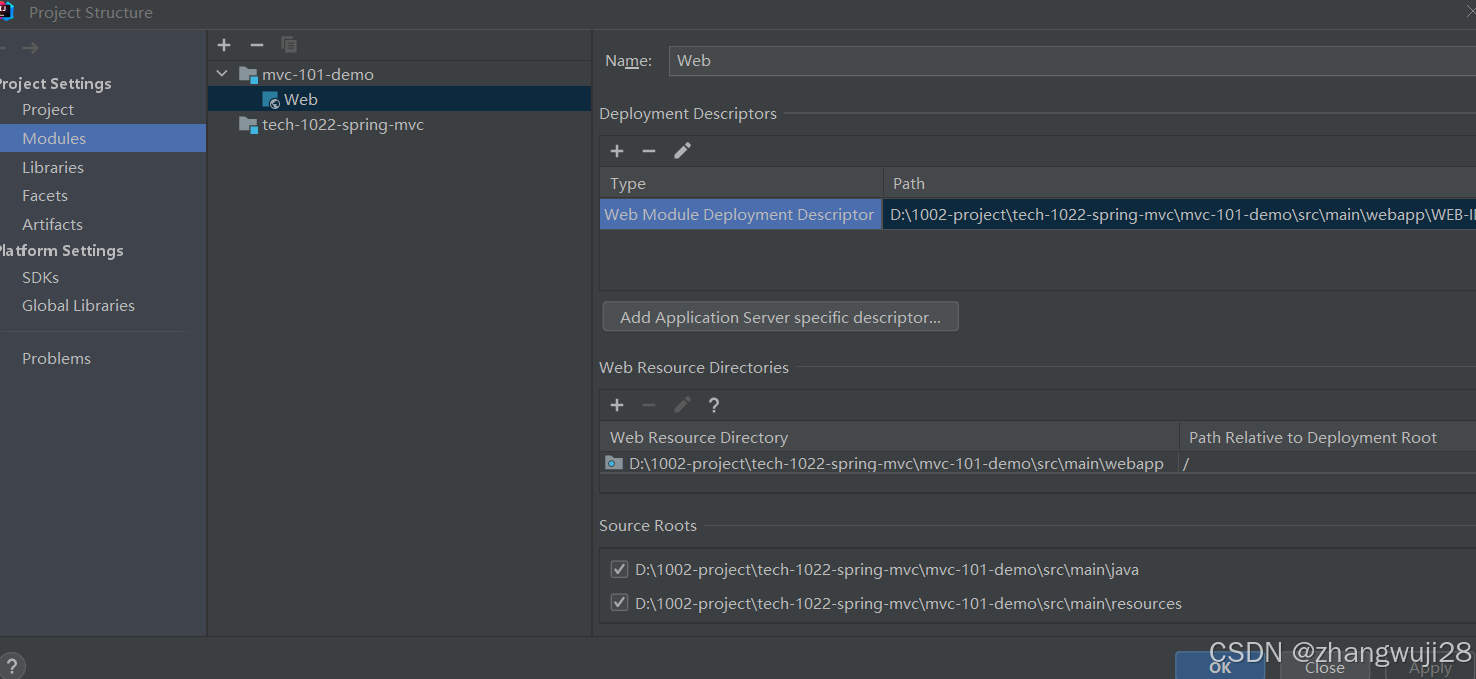Select the Web facet tree node
The height and width of the screenshot is (679, 1476).
[300, 100]
